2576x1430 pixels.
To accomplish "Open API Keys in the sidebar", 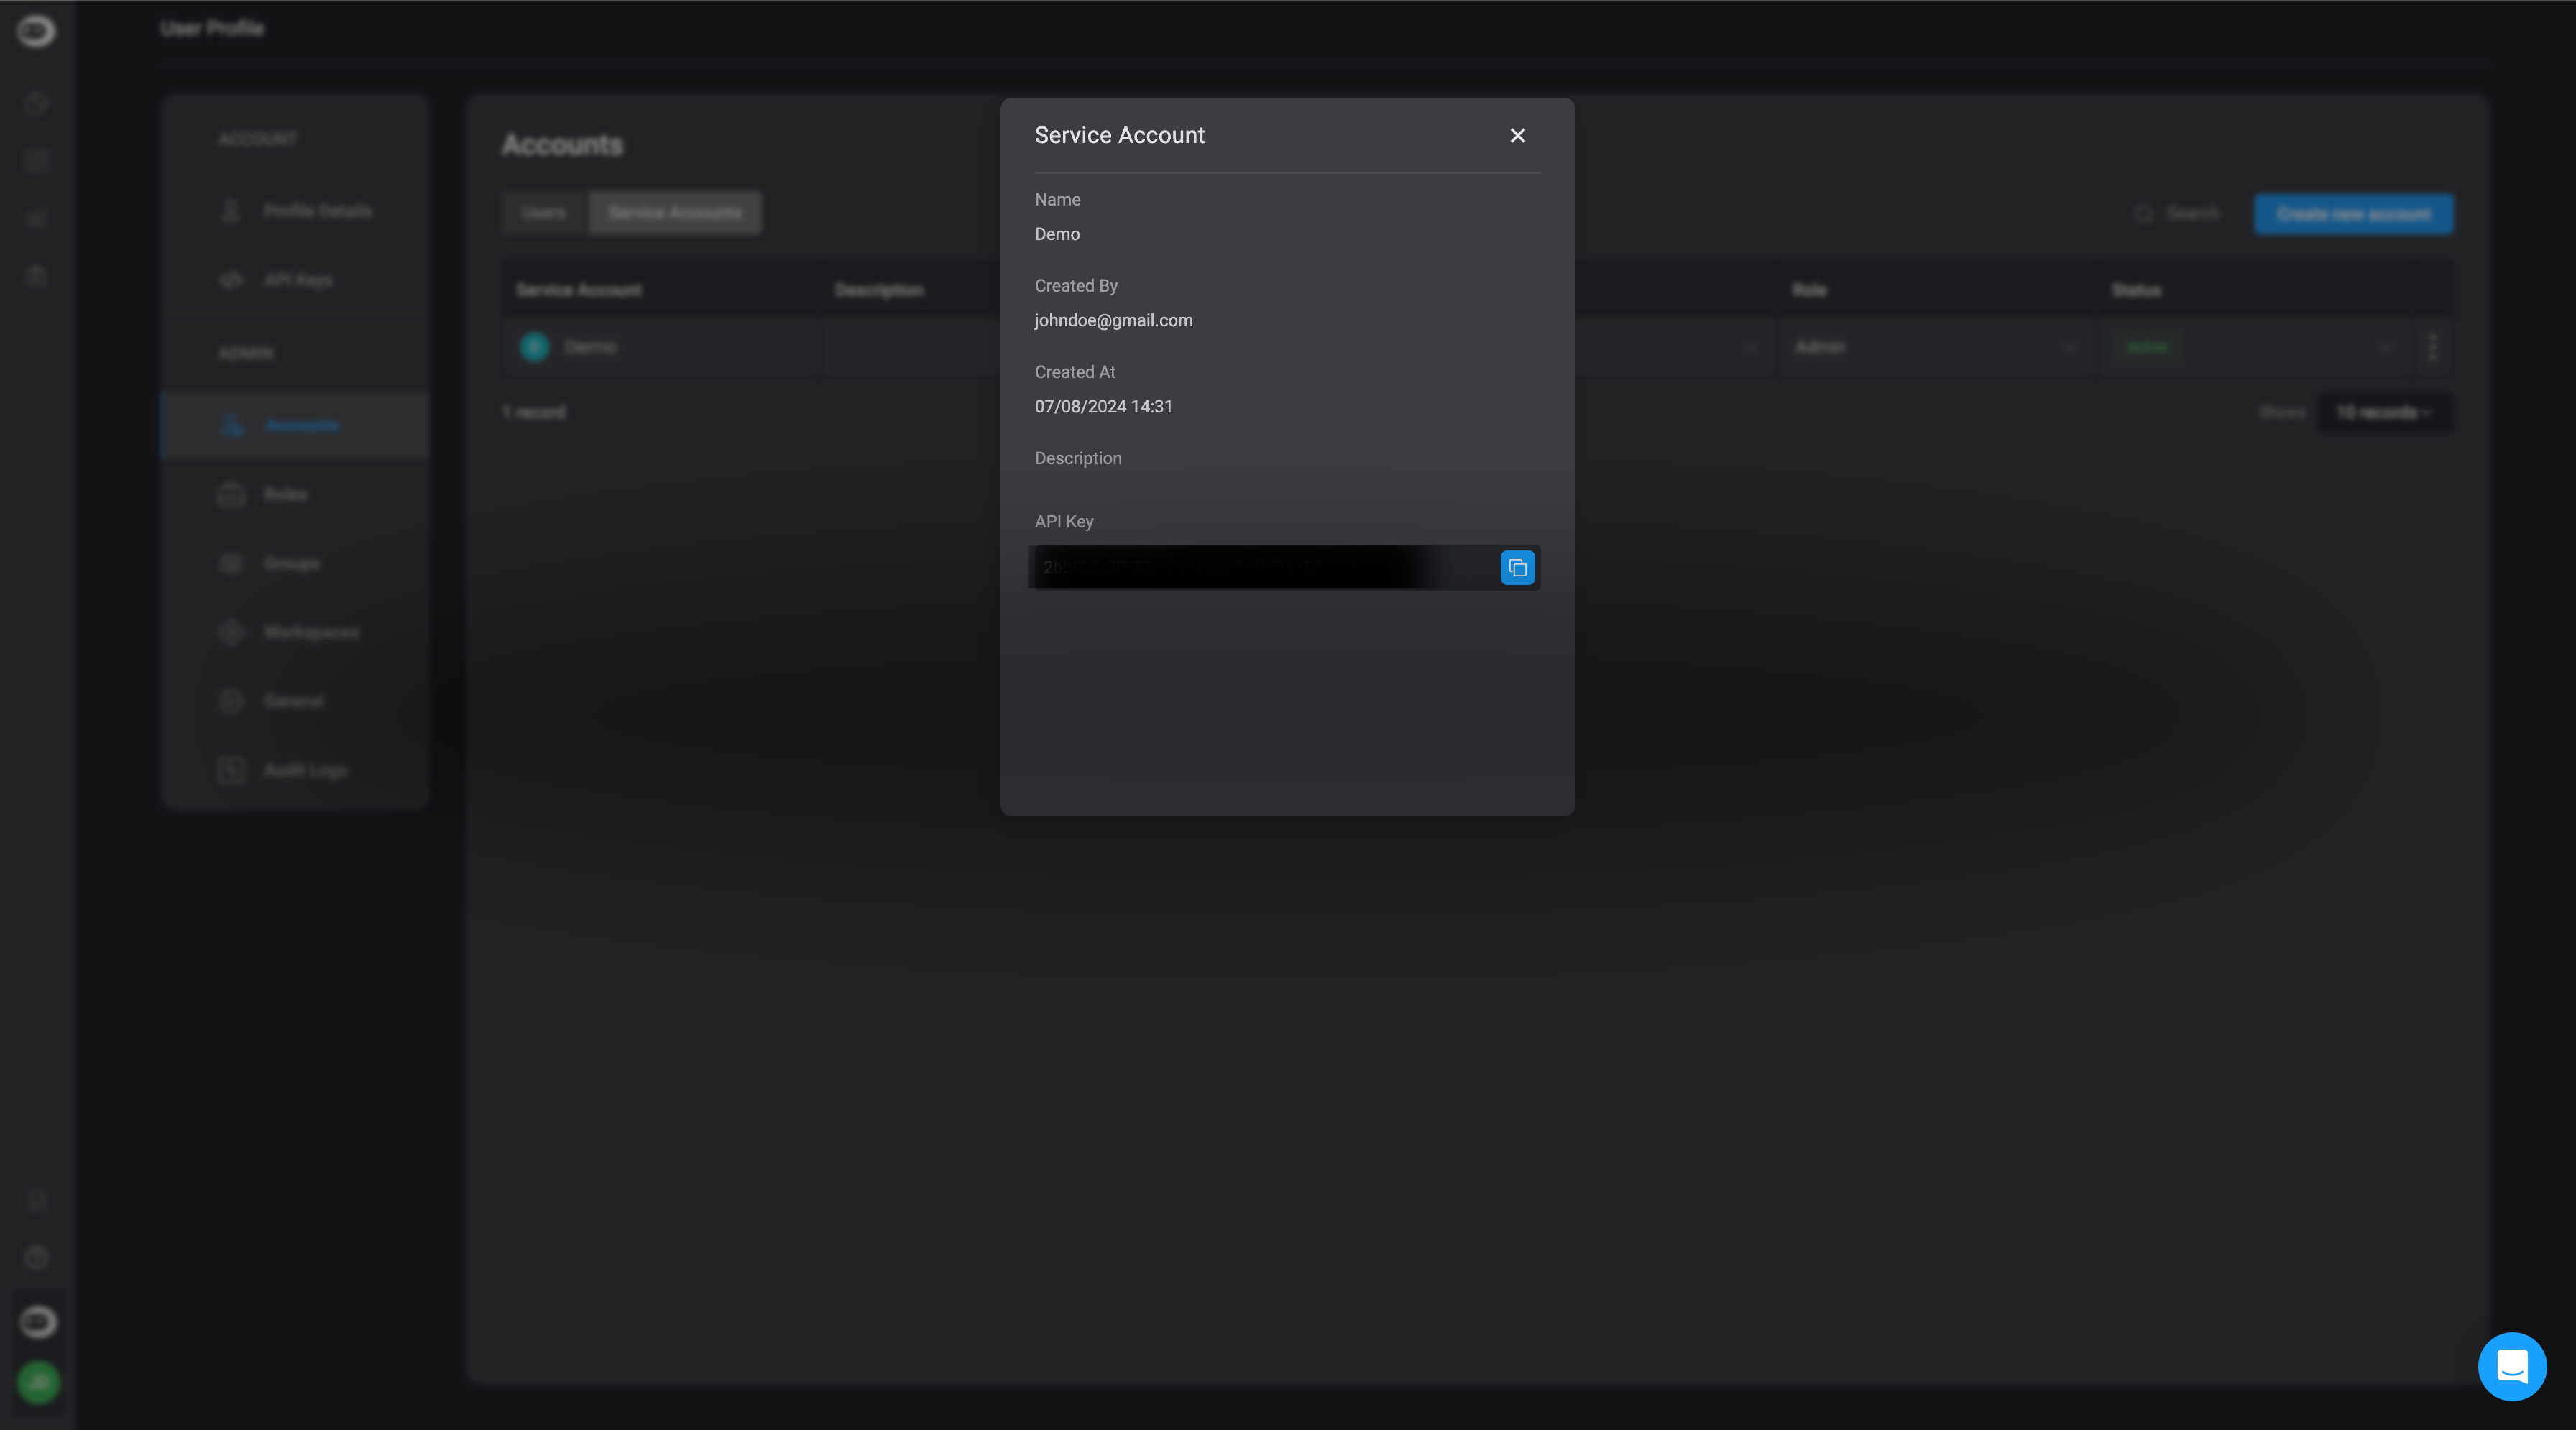I will point(296,280).
